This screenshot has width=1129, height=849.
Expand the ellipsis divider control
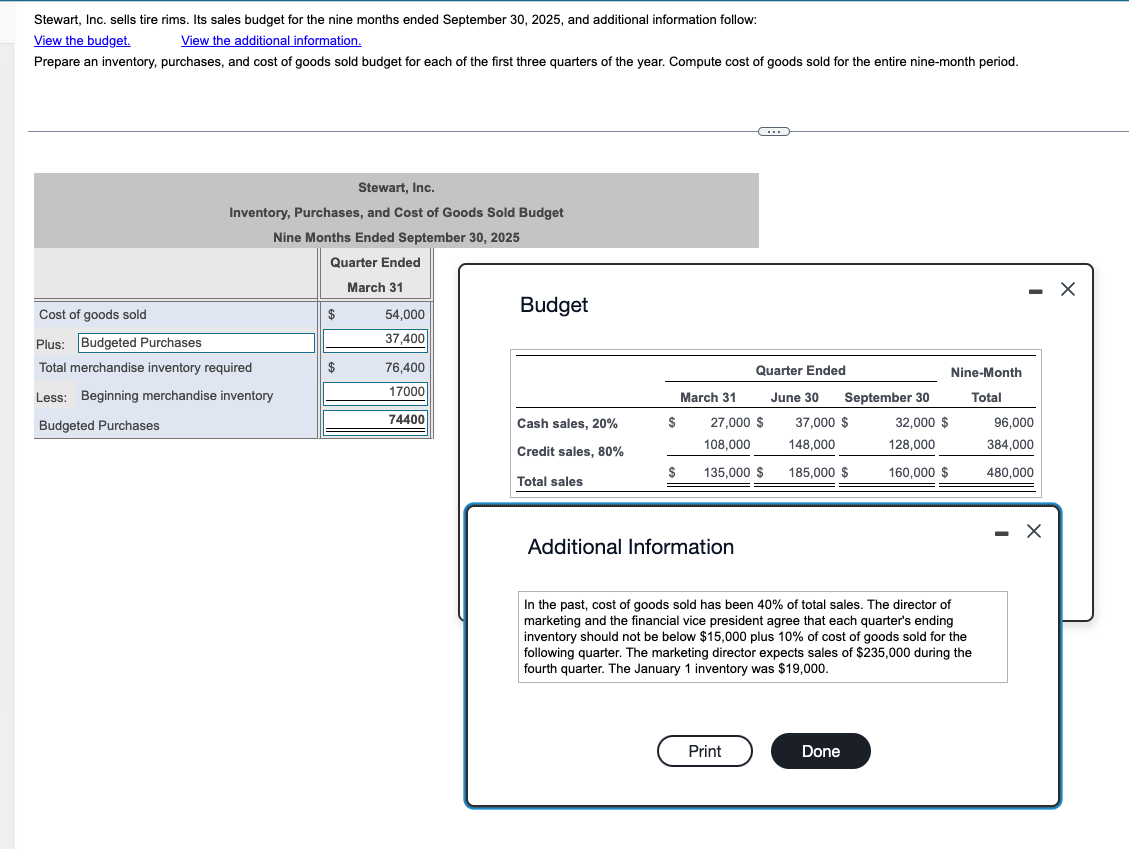pos(772,130)
